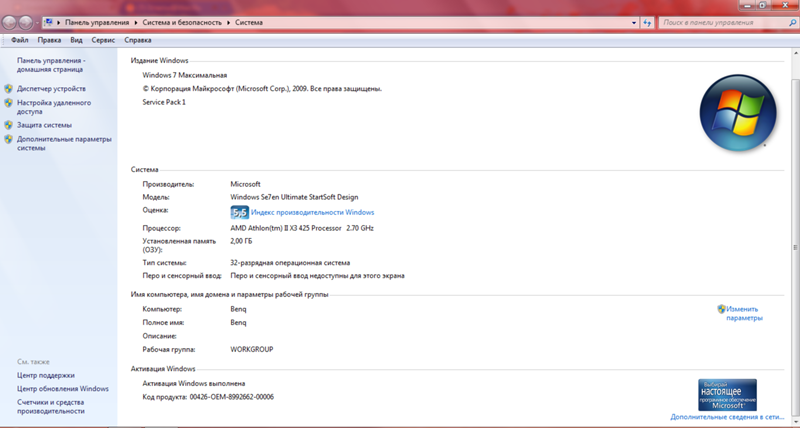Go to Система и безопасность breadcrumb
This screenshot has height=428, width=800.
pos(182,22)
